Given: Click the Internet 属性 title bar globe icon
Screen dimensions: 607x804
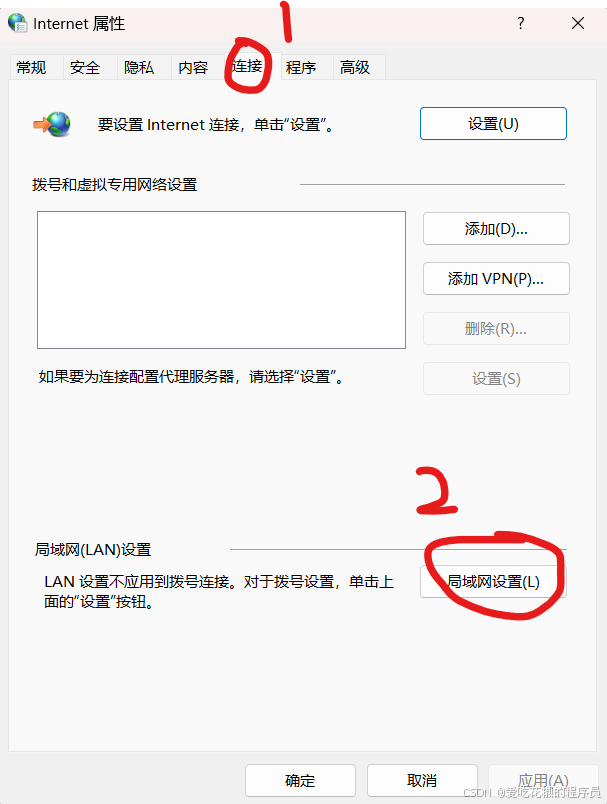Looking at the screenshot, I should tap(17, 23).
